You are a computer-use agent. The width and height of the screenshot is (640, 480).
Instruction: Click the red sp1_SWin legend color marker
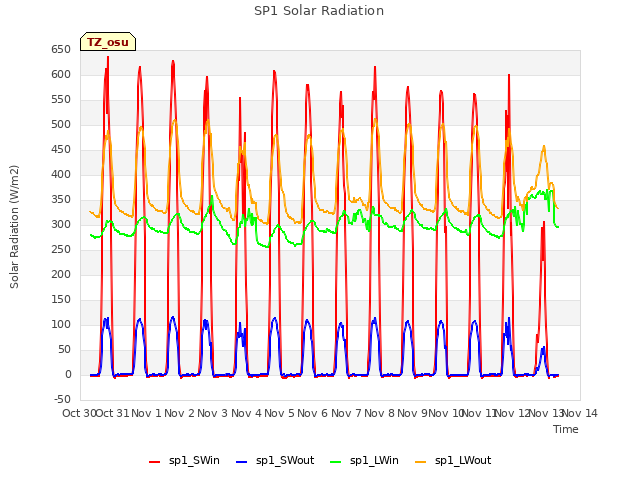tap(155, 462)
